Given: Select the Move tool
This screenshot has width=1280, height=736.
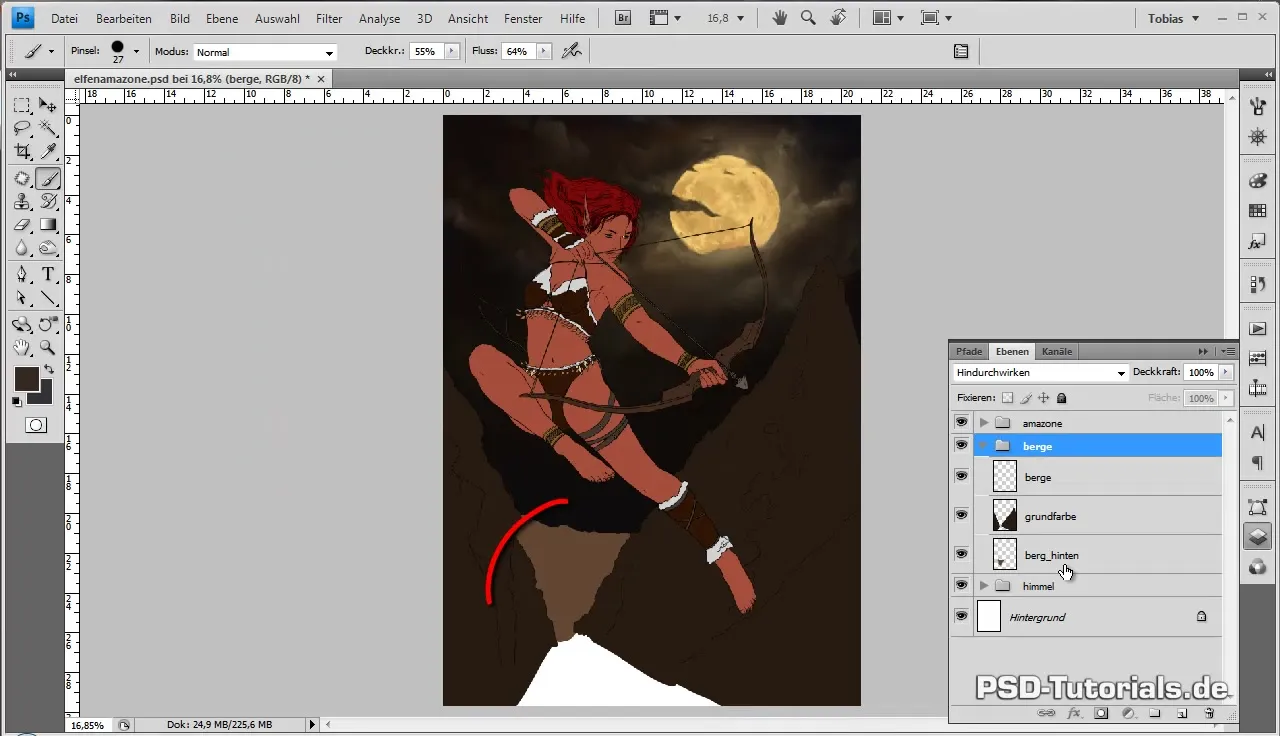Looking at the screenshot, I should tap(47, 105).
